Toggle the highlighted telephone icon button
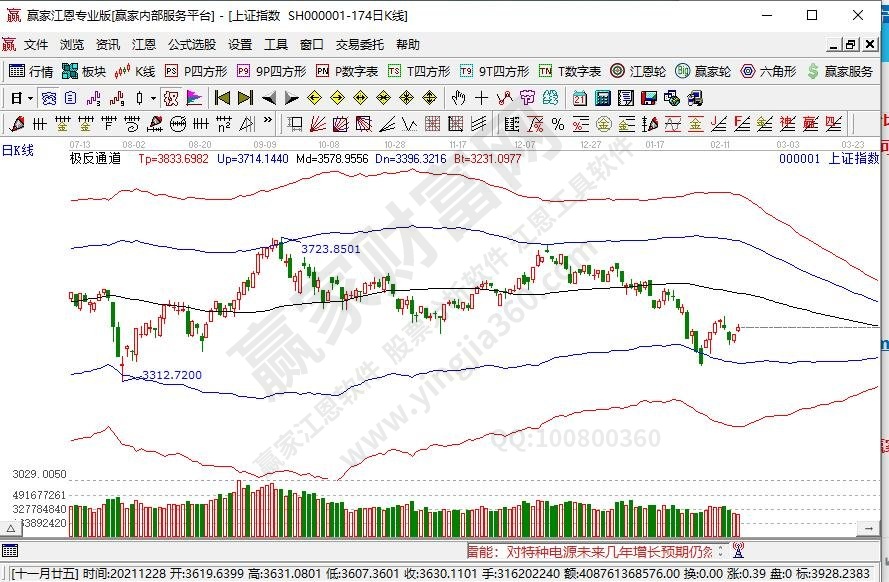 coord(49,99)
